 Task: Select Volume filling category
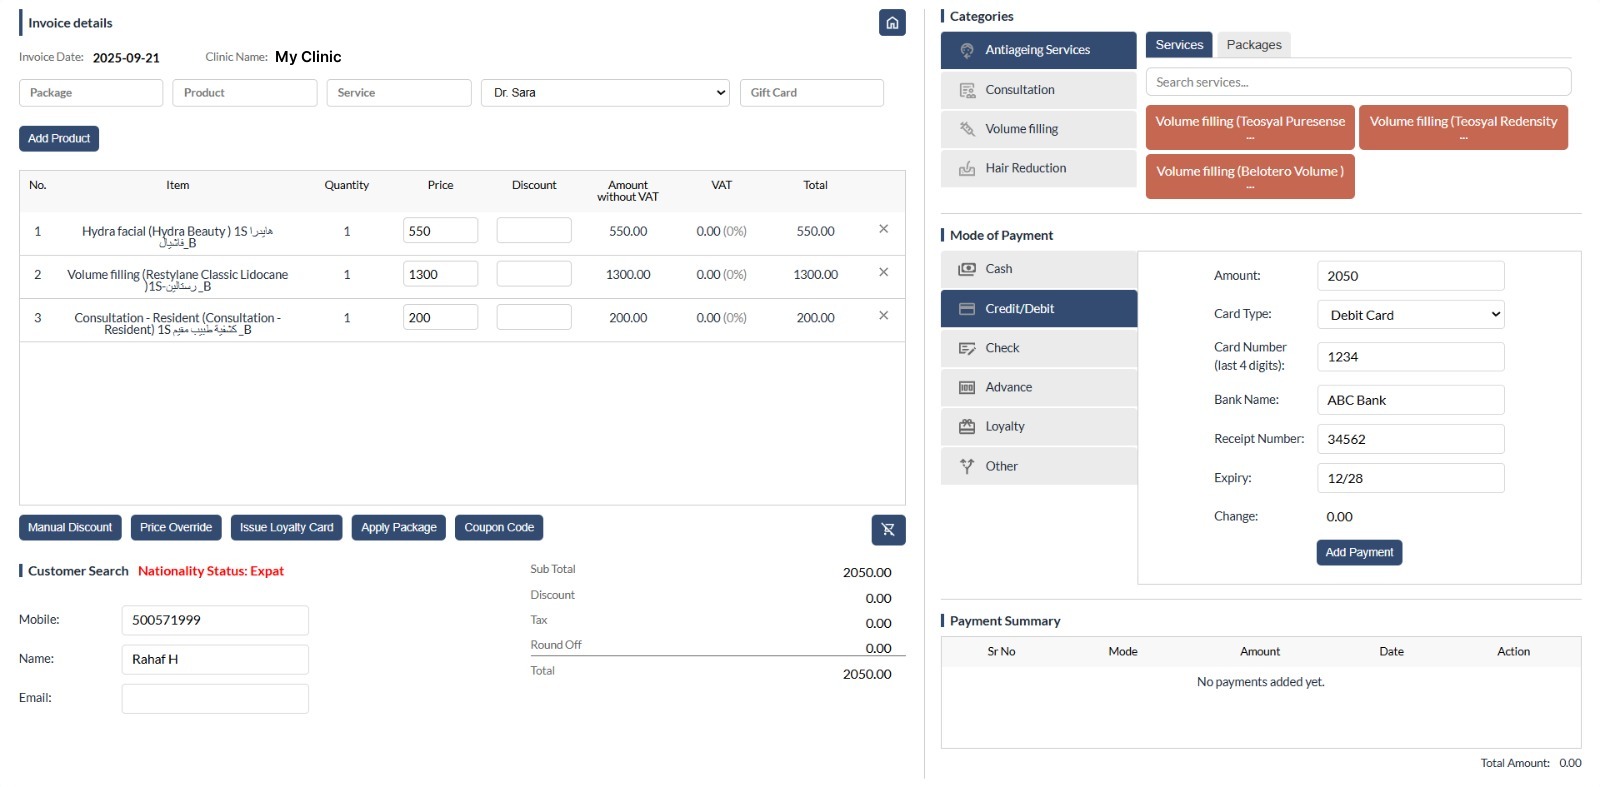coord(1039,129)
